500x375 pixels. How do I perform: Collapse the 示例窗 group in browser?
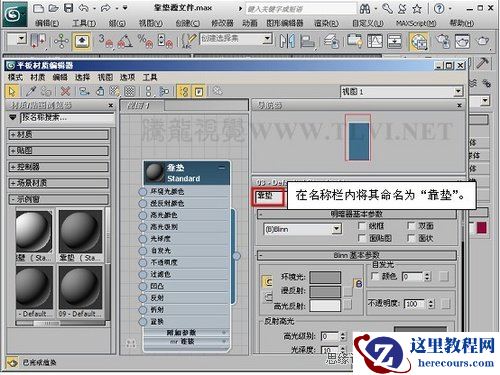(59, 199)
